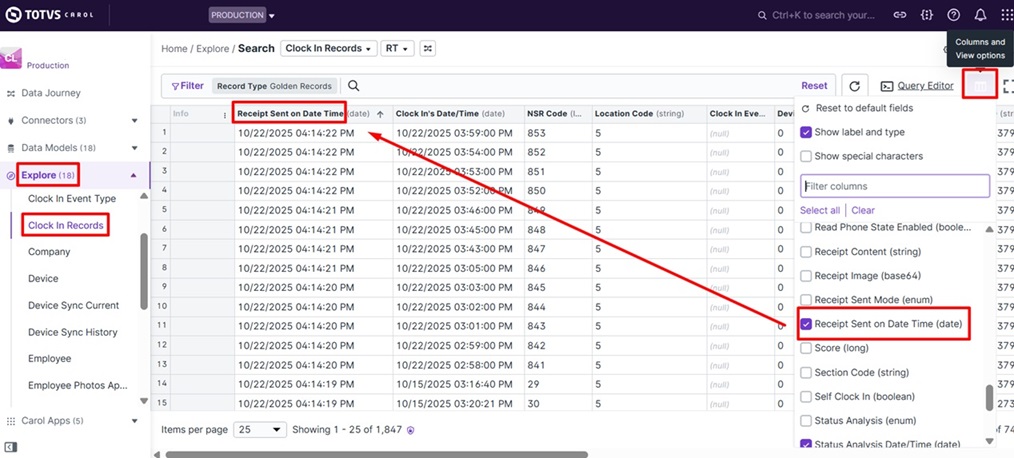1014x458 pixels.
Task: Go to Home breadcrumb
Action: 174,49
